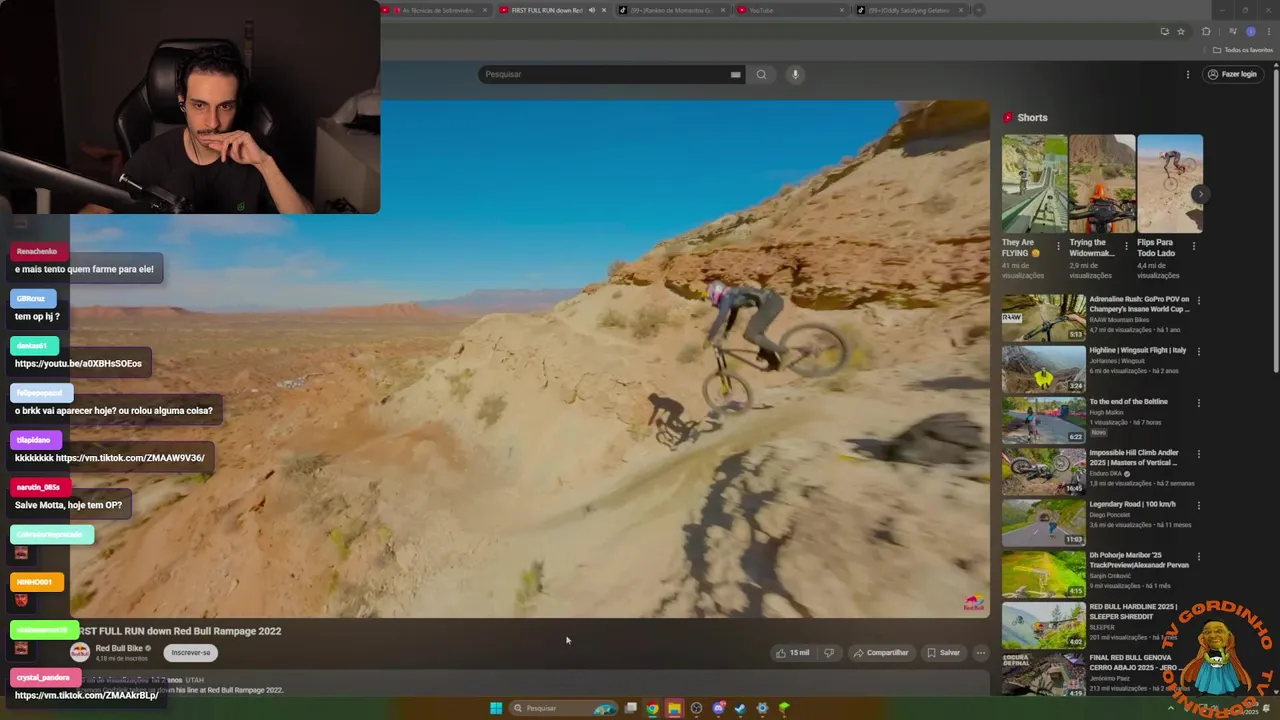Open options for Impossible Hill Climb Andler video
The image size is (1280, 720).
coord(1199,453)
